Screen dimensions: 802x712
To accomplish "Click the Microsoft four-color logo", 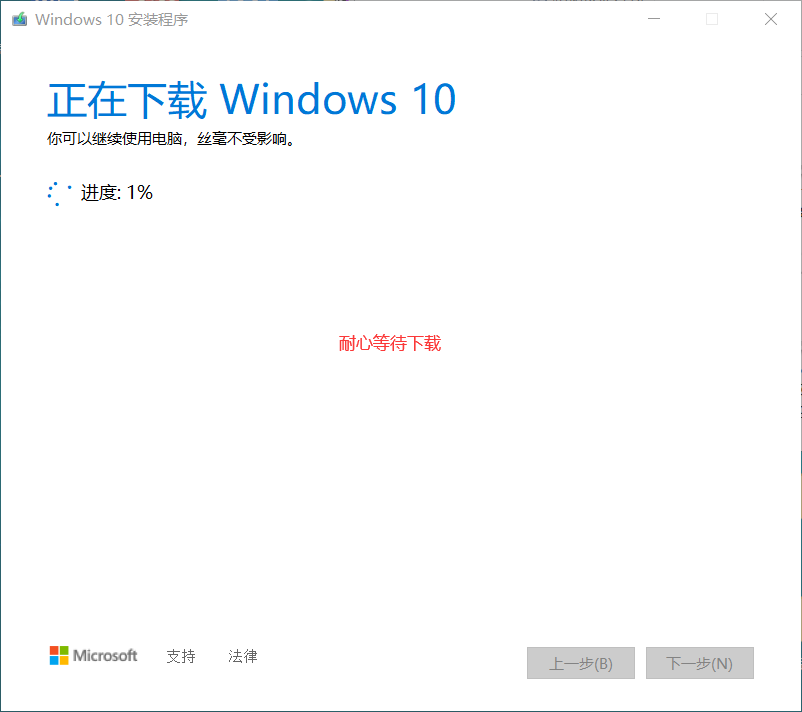I will click(x=59, y=655).
